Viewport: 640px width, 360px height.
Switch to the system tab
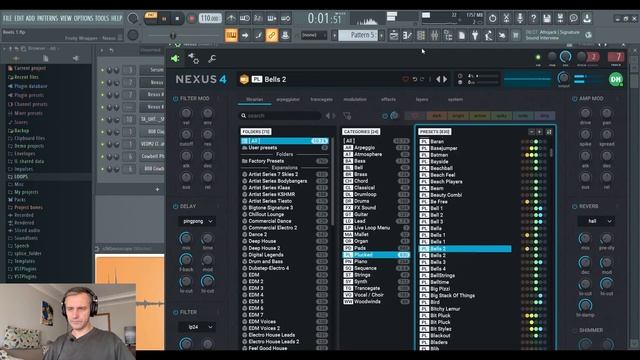click(x=455, y=100)
